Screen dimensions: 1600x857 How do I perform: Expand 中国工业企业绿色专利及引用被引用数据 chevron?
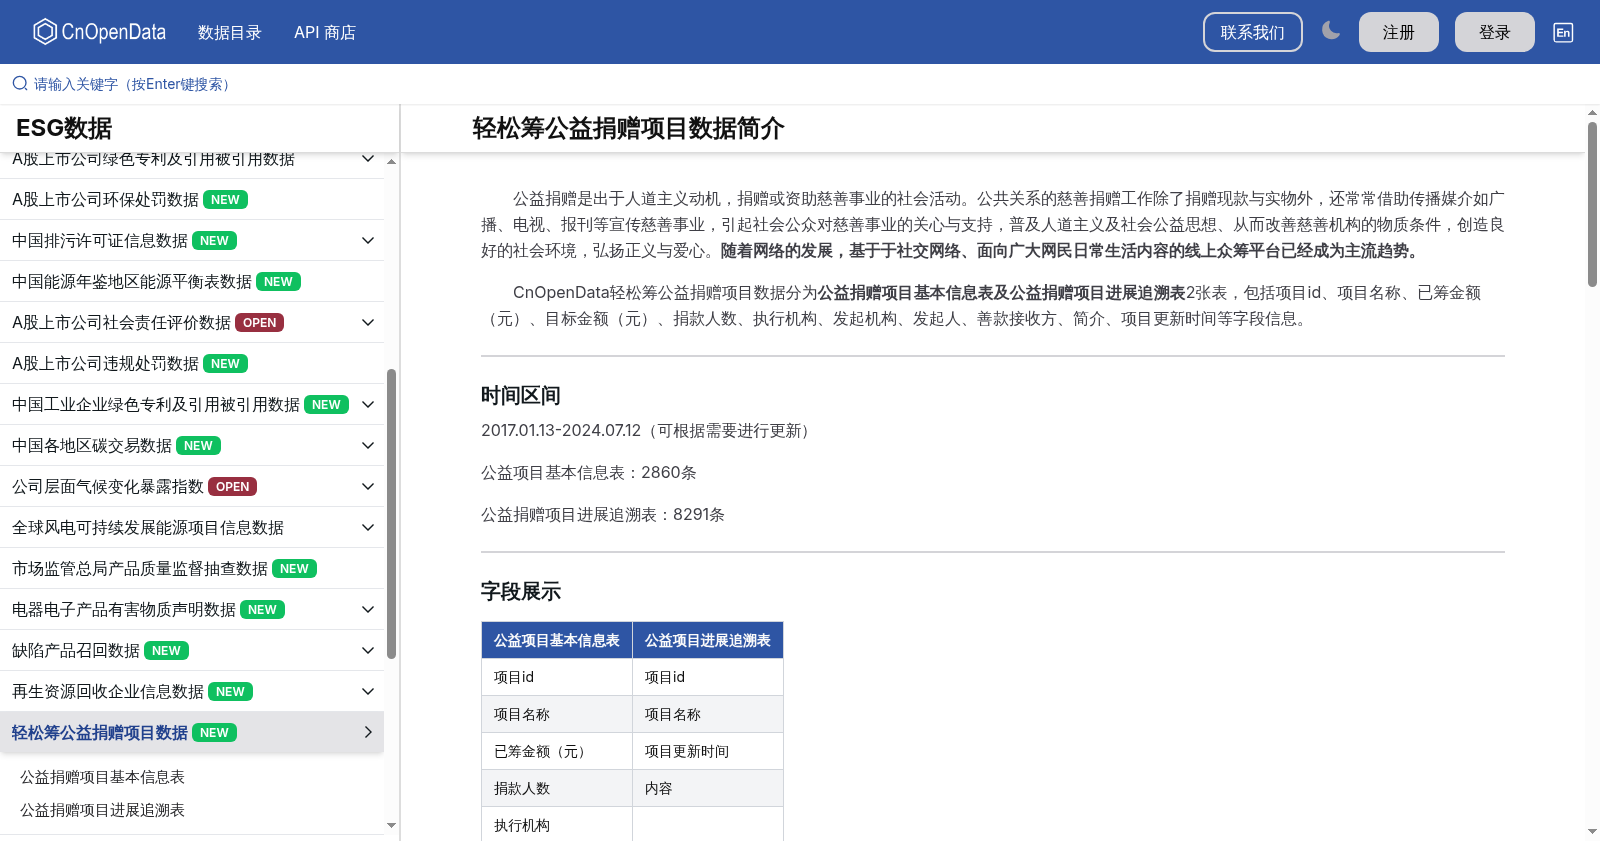pos(368,405)
